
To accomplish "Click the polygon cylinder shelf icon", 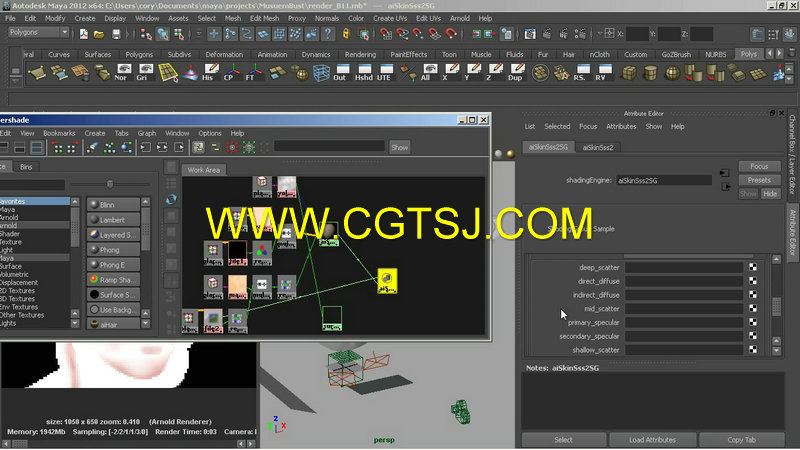I will pos(650,72).
